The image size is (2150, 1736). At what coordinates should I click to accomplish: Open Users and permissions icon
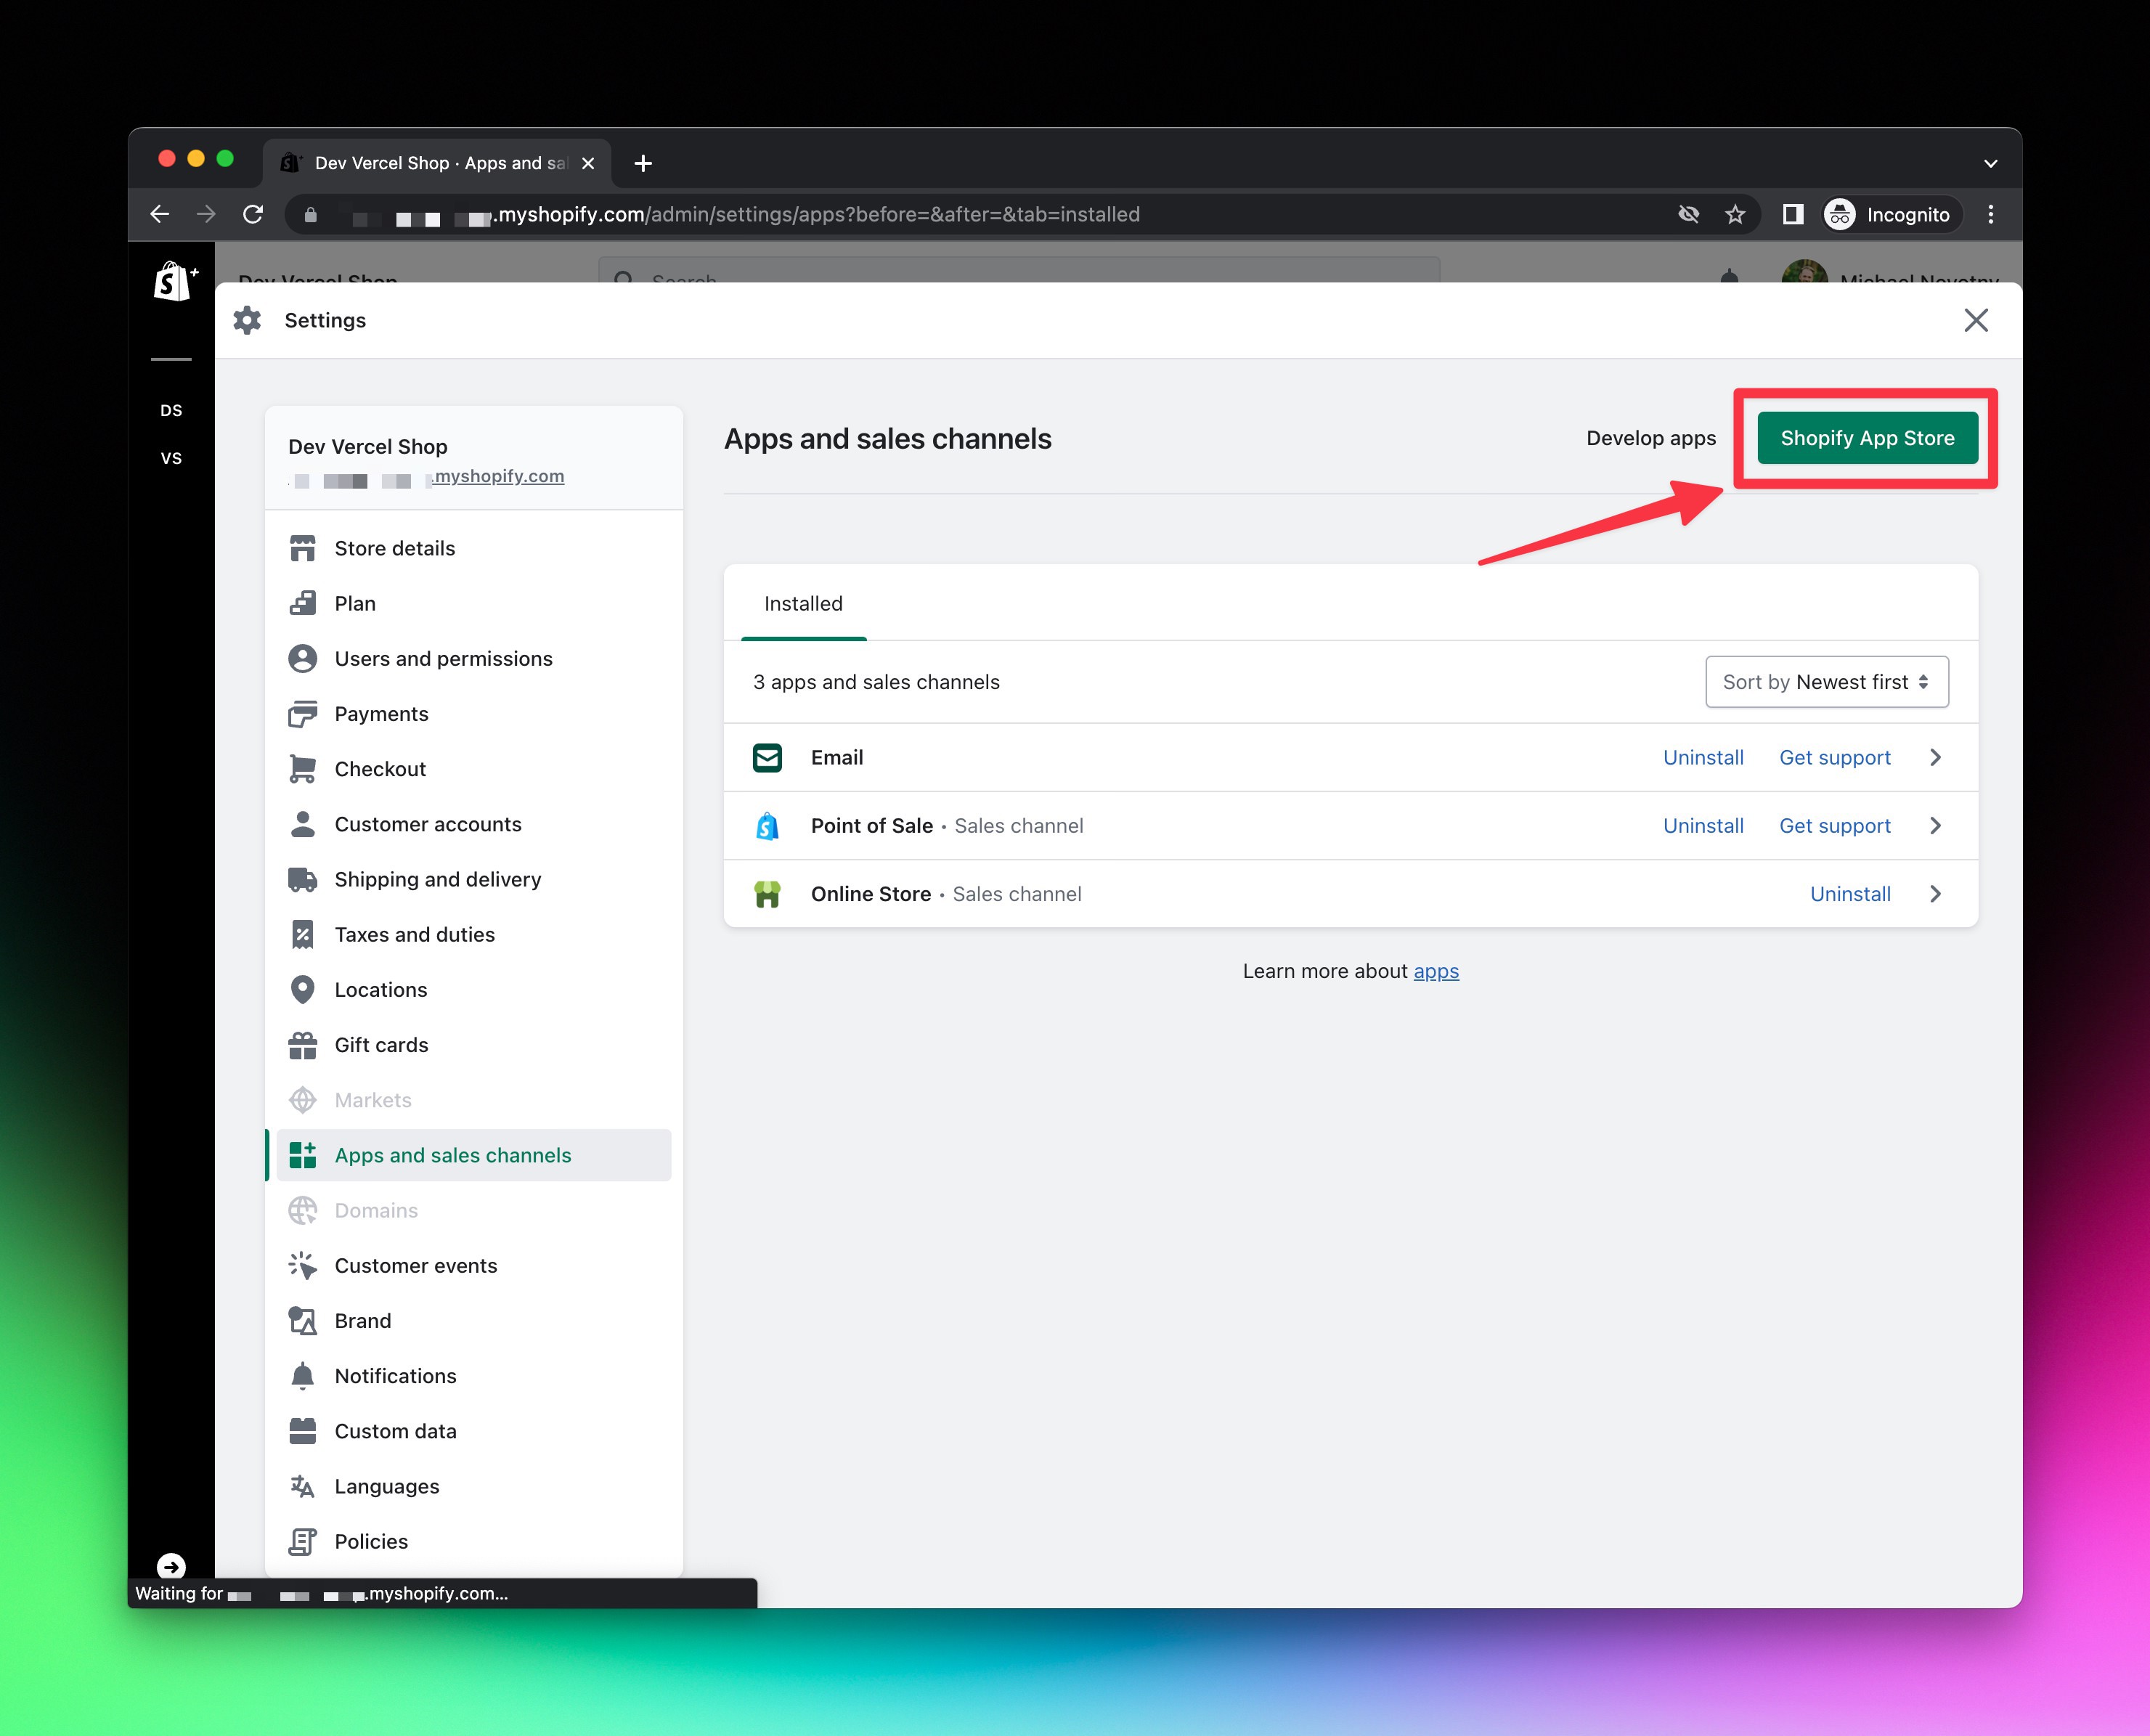[302, 658]
